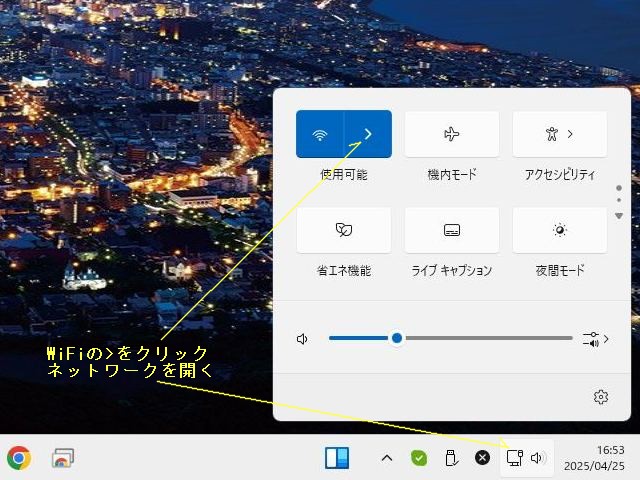Click the network and volume tray button

coord(526,458)
